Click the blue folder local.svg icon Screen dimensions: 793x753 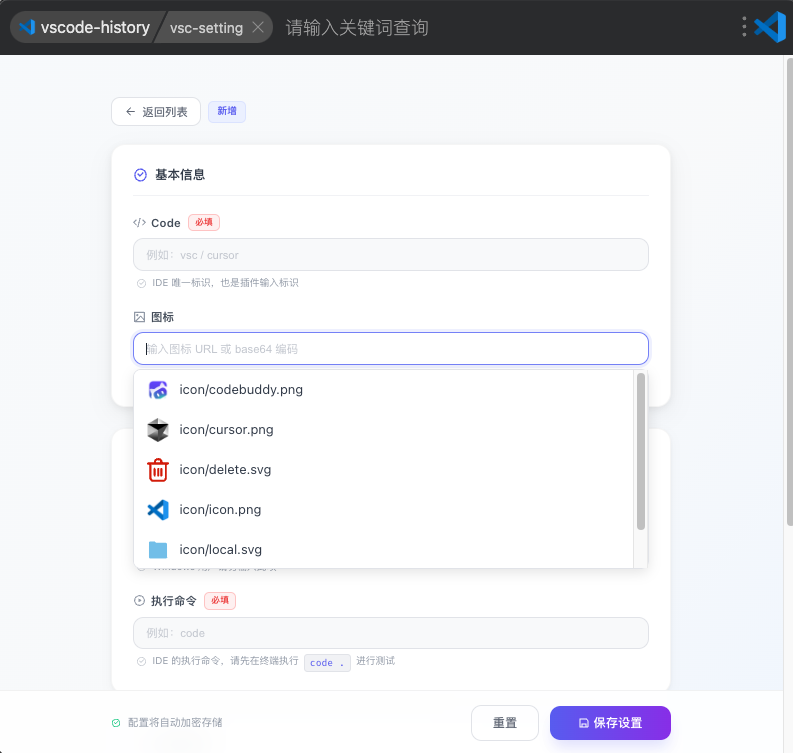pyautogui.click(x=158, y=549)
